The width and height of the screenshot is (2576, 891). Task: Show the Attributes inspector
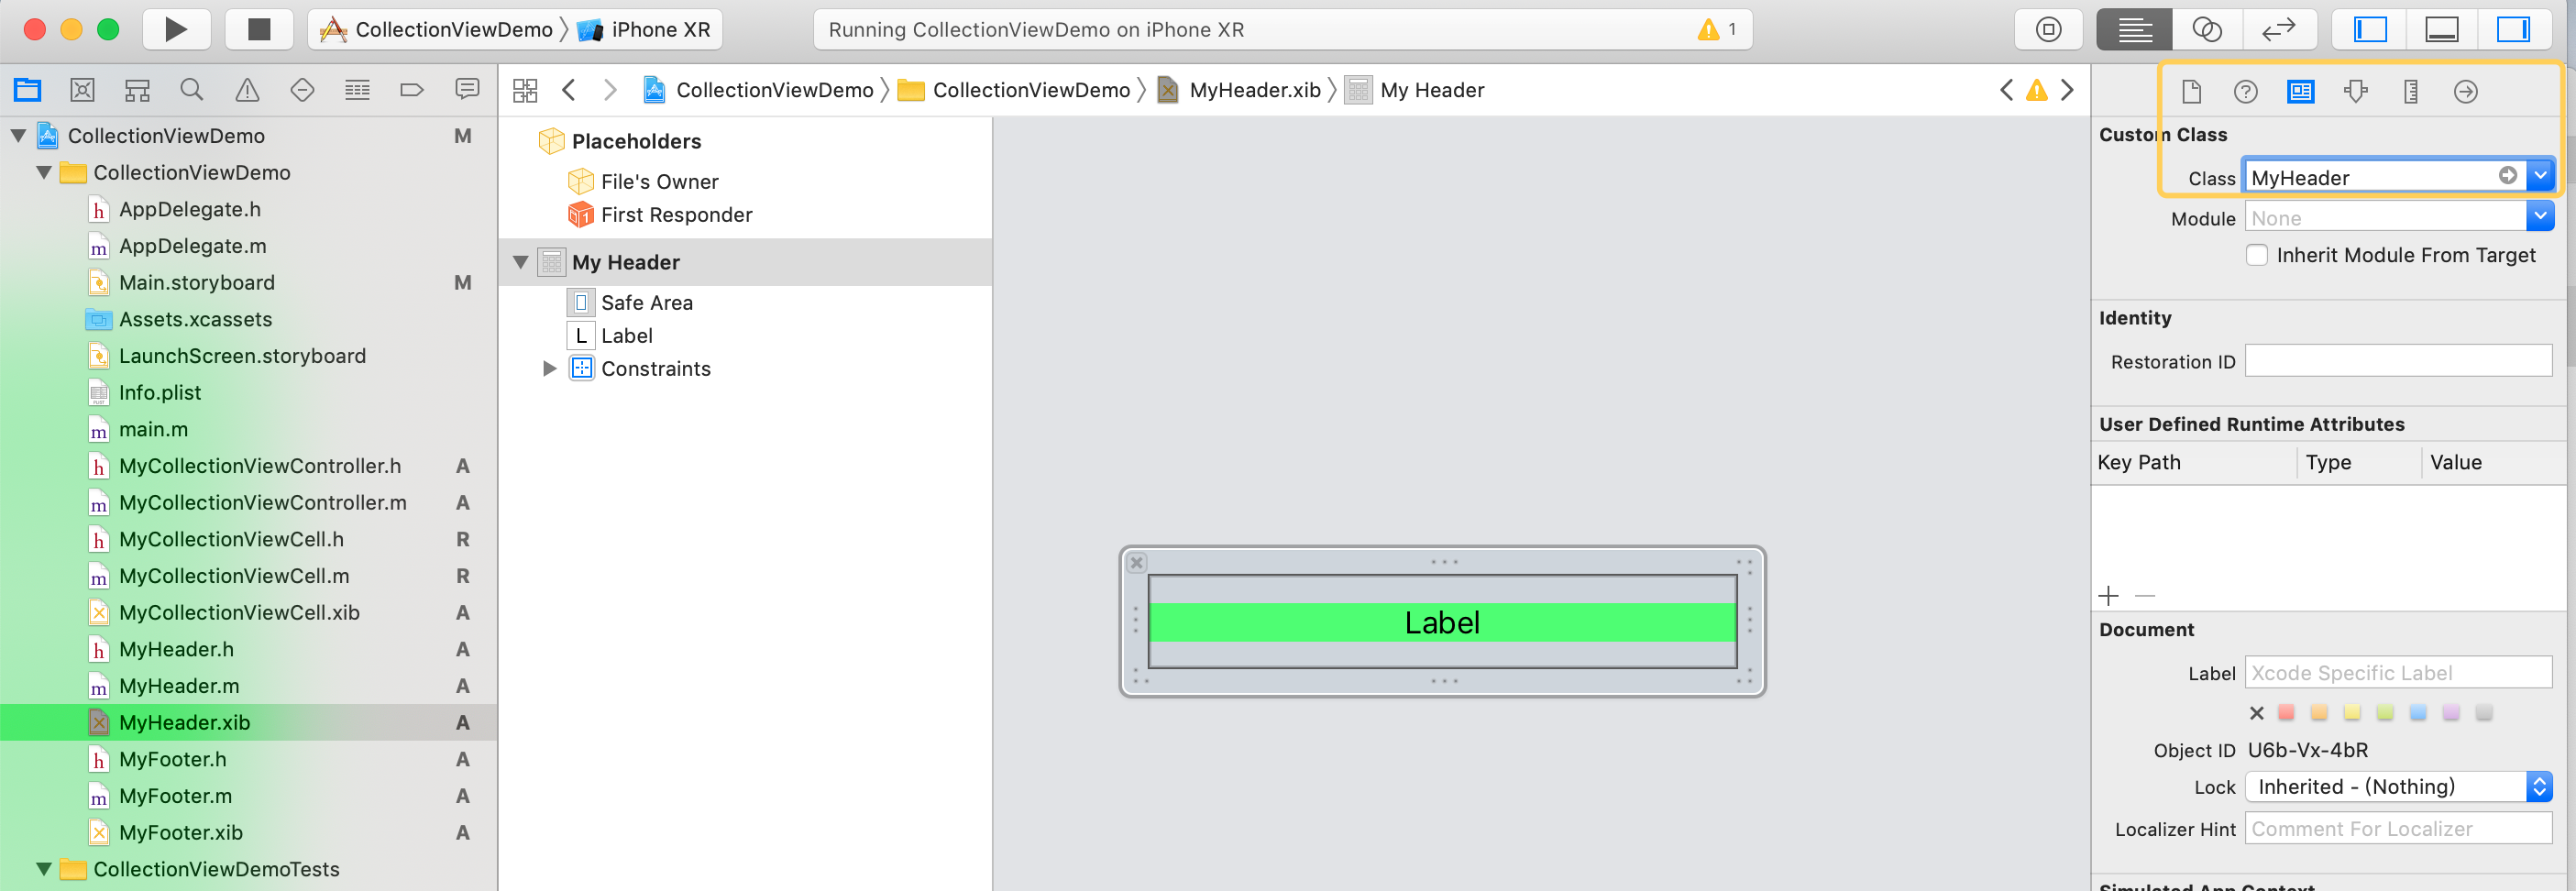tap(2356, 91)
